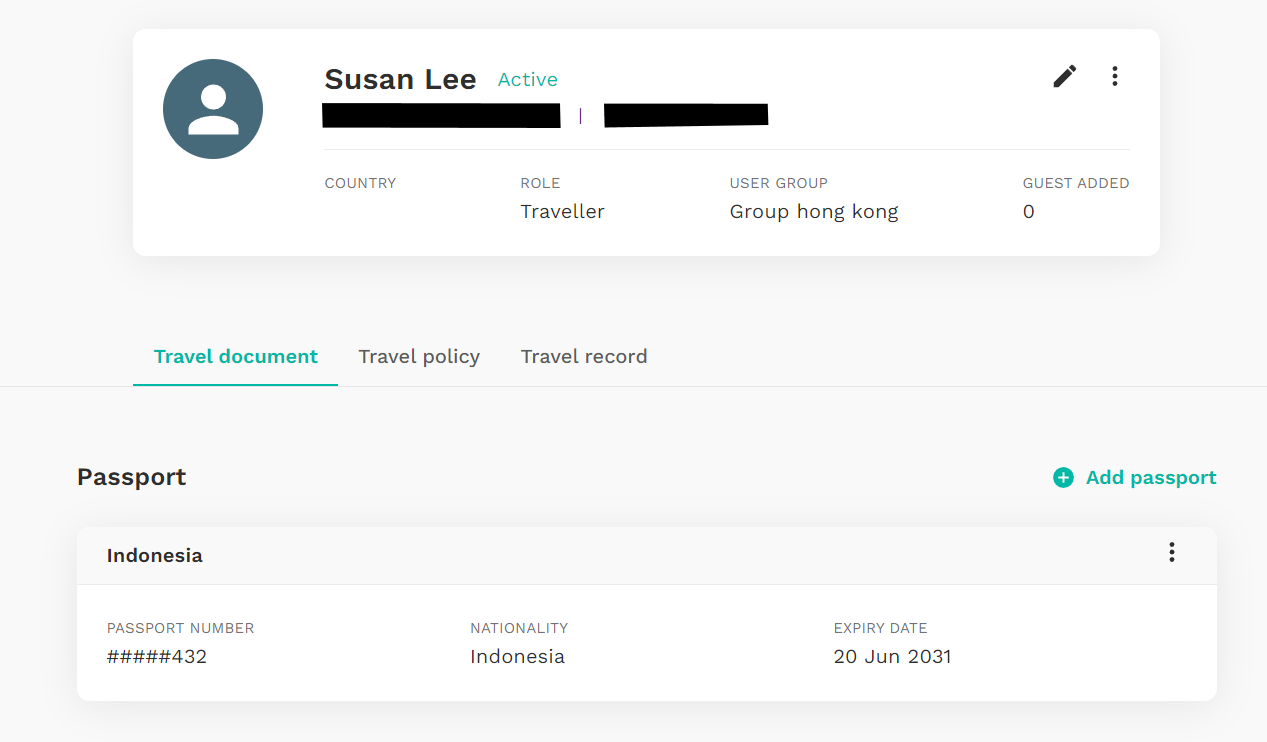The image size is (1267, 742).
Task: Open the profile card three-dot menu
Action: pyautogui.click(x=1115, y=76)
